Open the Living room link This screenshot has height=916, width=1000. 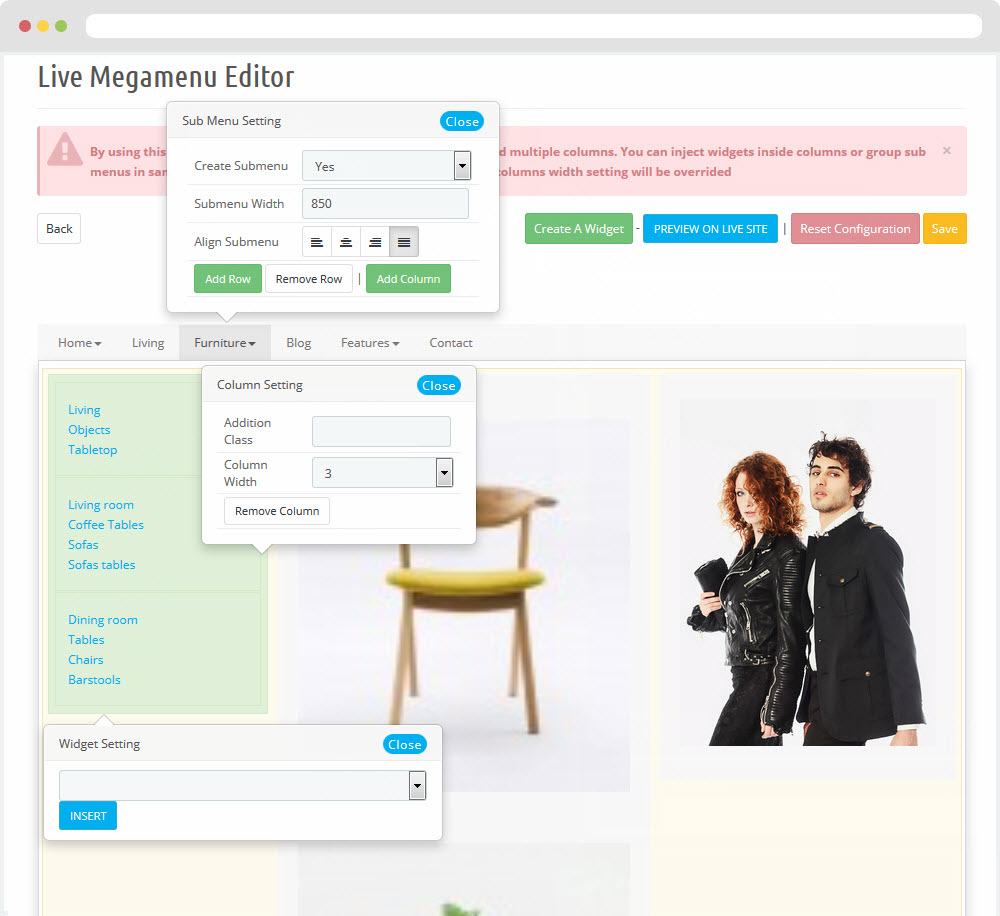[101, 505]
